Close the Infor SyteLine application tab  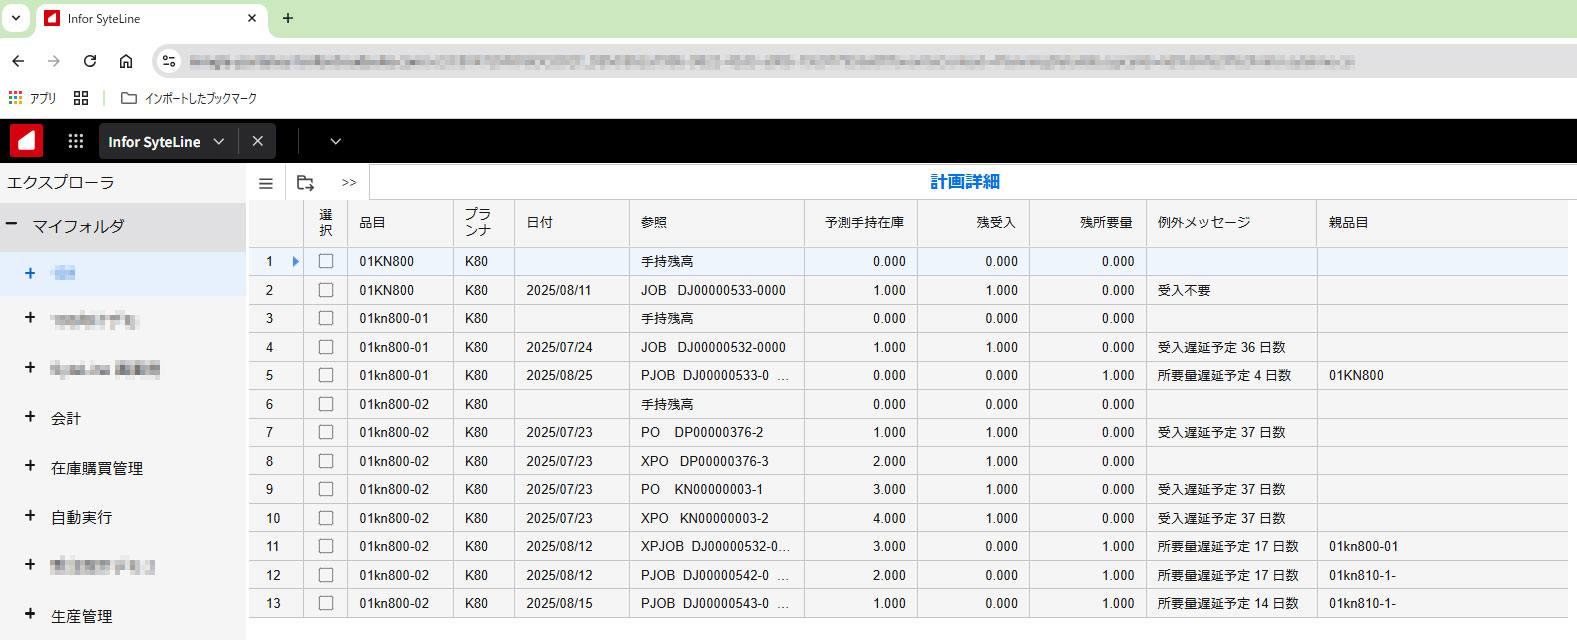point(258,141)
